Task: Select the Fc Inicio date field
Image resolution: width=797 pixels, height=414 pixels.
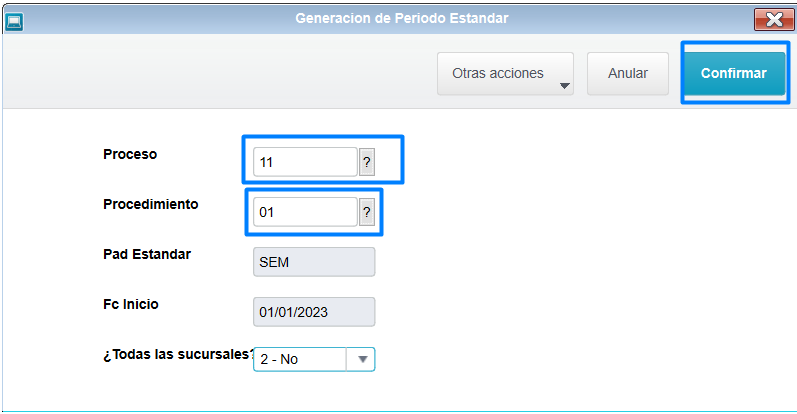Action: 314,312
